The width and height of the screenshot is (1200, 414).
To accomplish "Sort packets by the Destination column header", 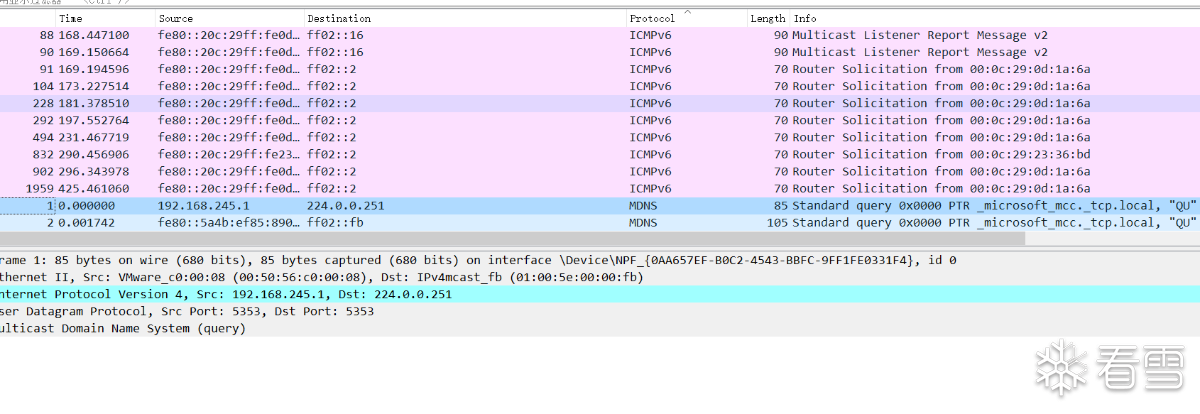I will (465, 18).
